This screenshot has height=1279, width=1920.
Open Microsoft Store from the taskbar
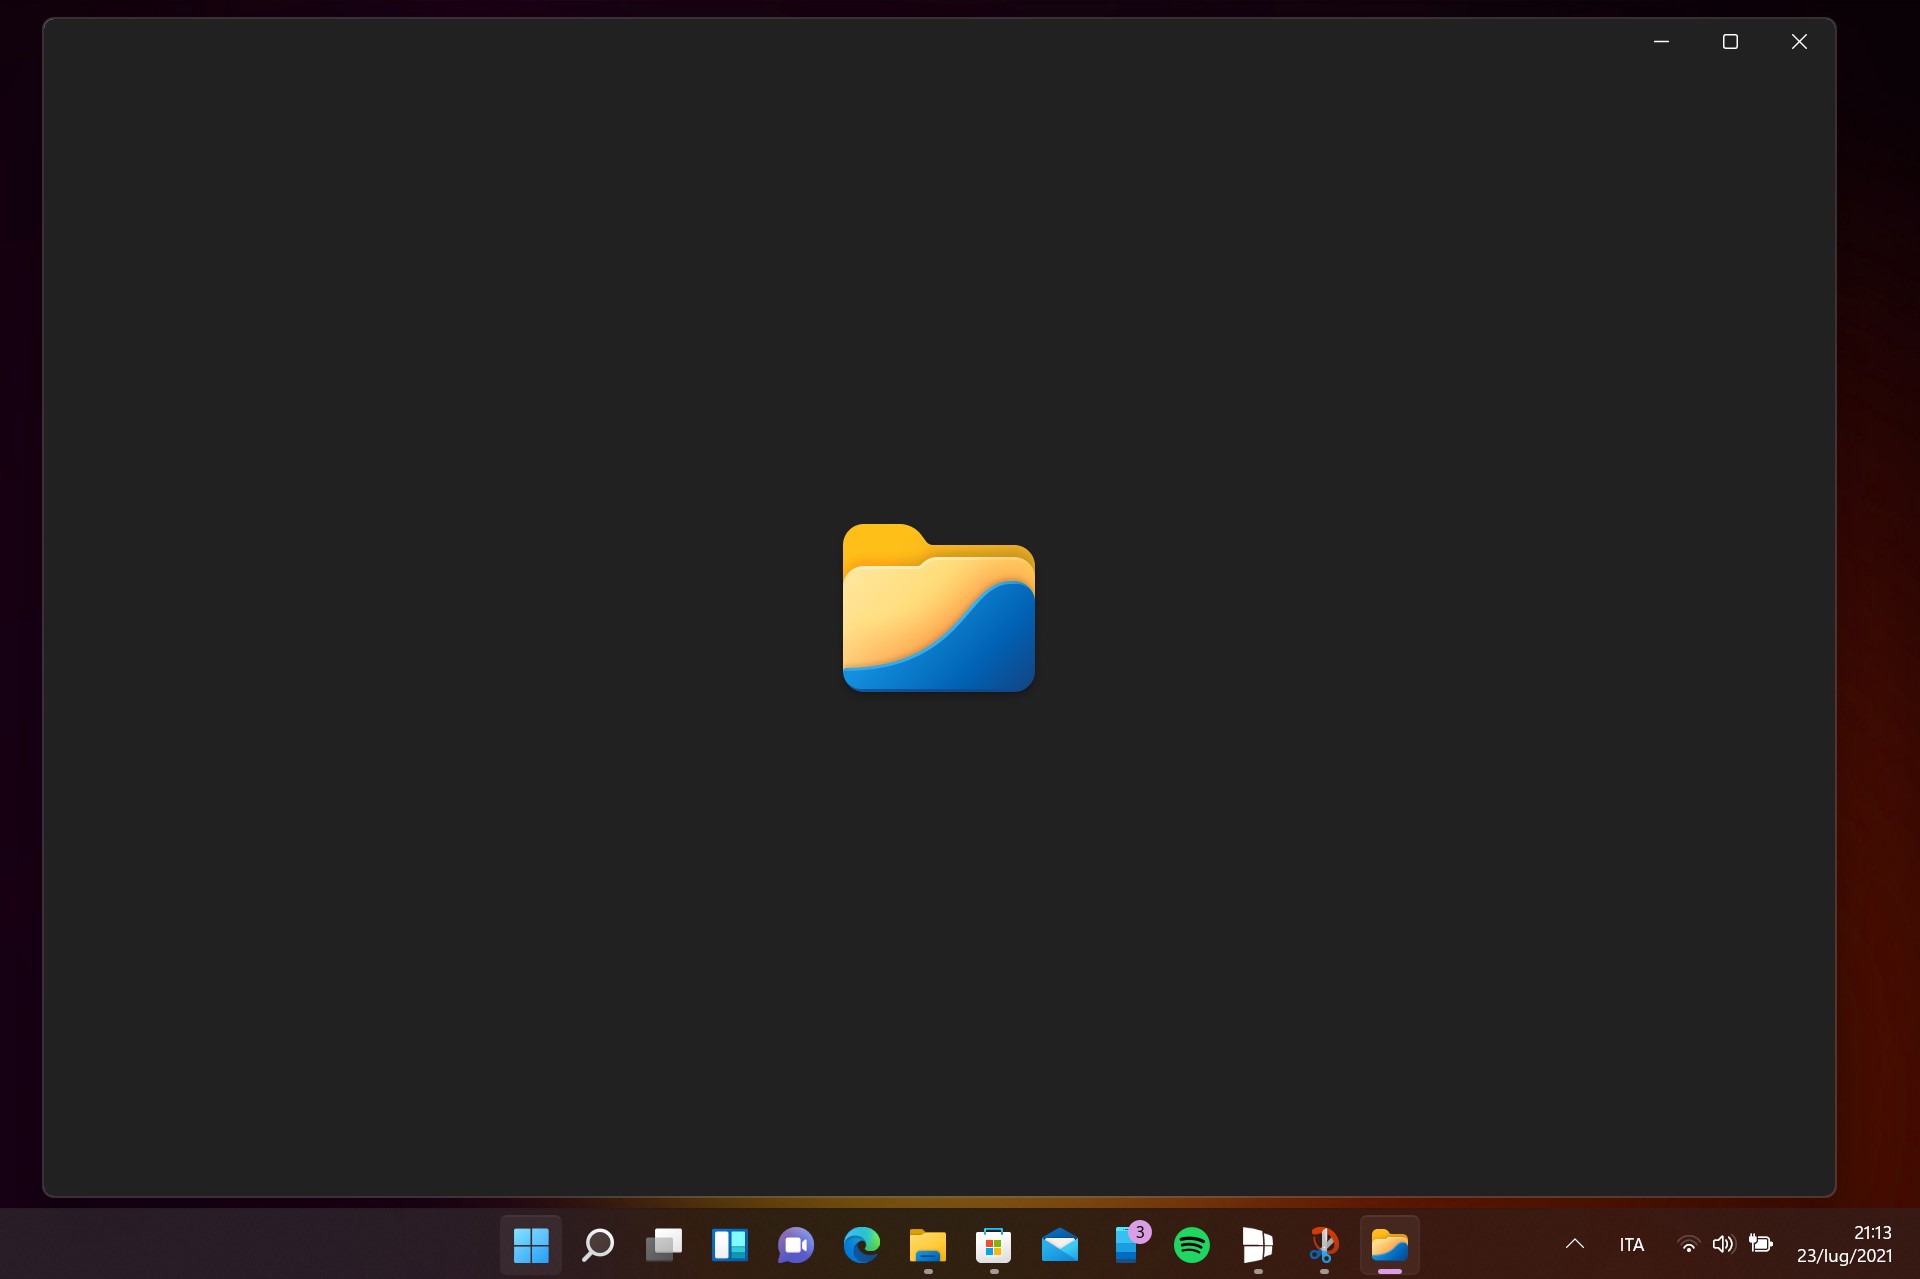993,1245
